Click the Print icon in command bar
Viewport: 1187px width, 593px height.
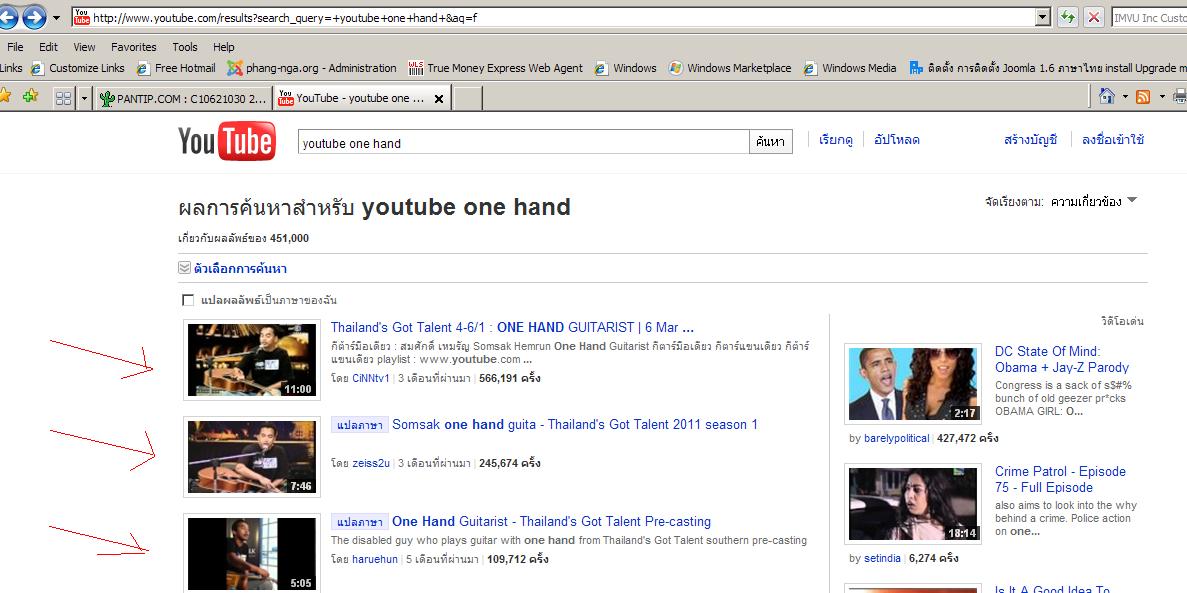click(x=1179, y=96)
